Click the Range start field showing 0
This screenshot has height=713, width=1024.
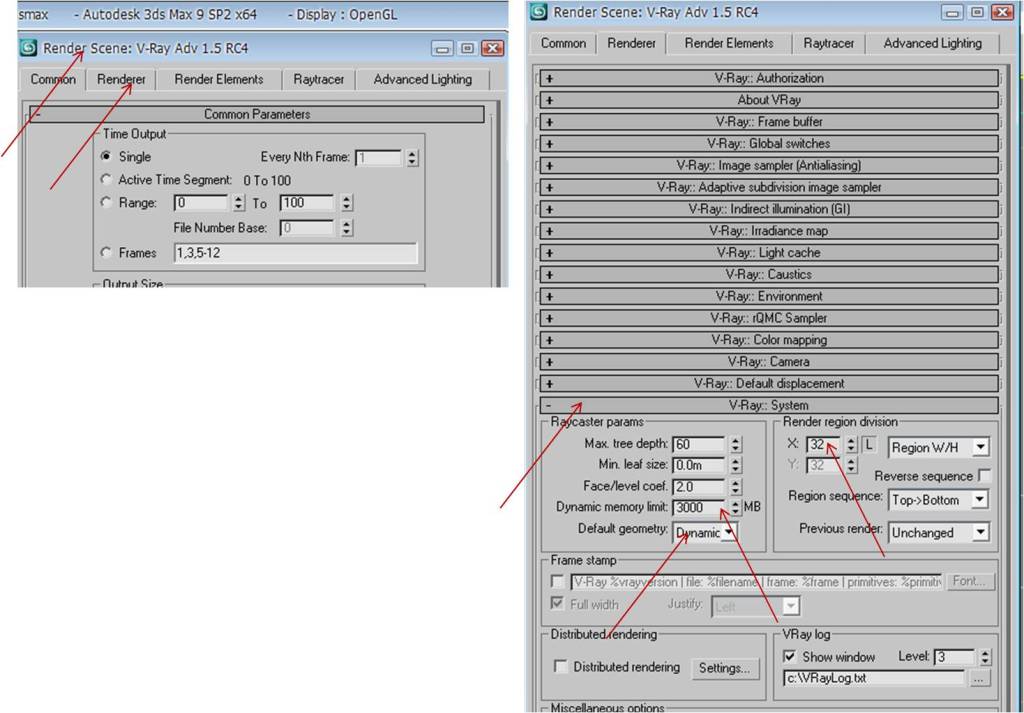[200, 203]
